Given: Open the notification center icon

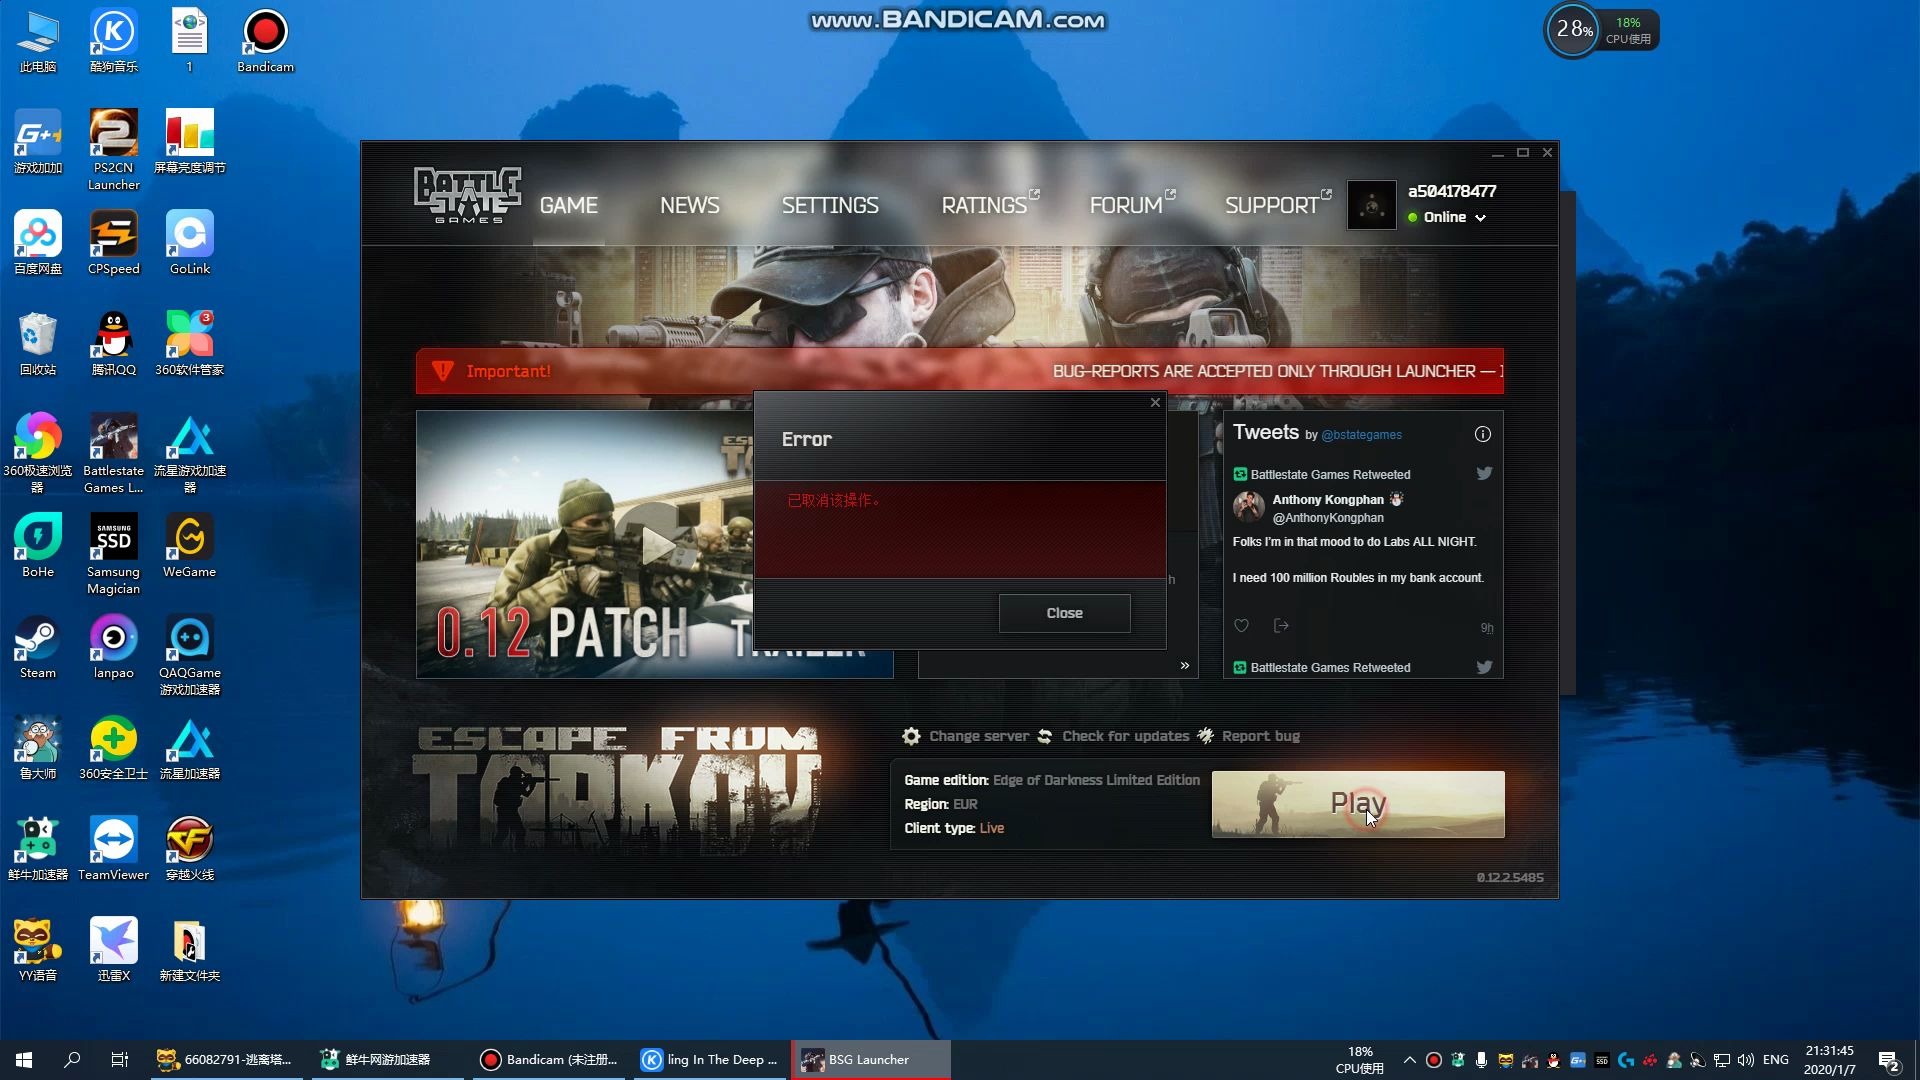Looking at the screenshot, I should [1889, 1060].
